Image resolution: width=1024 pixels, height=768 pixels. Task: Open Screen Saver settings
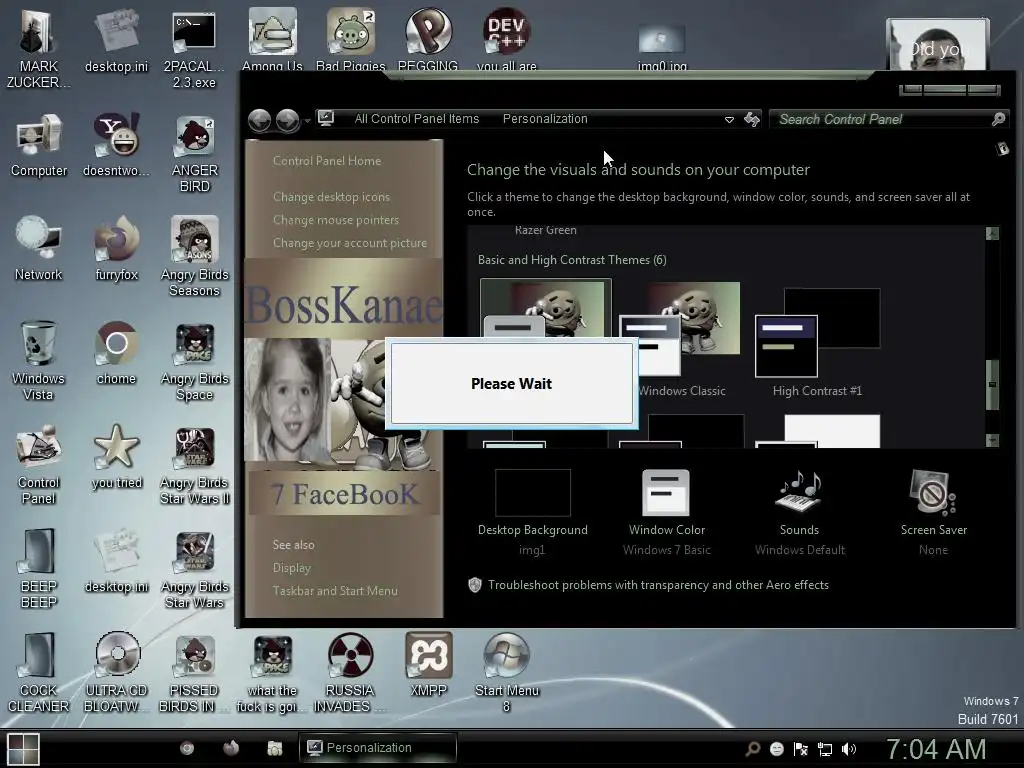(x=933, y=512)
